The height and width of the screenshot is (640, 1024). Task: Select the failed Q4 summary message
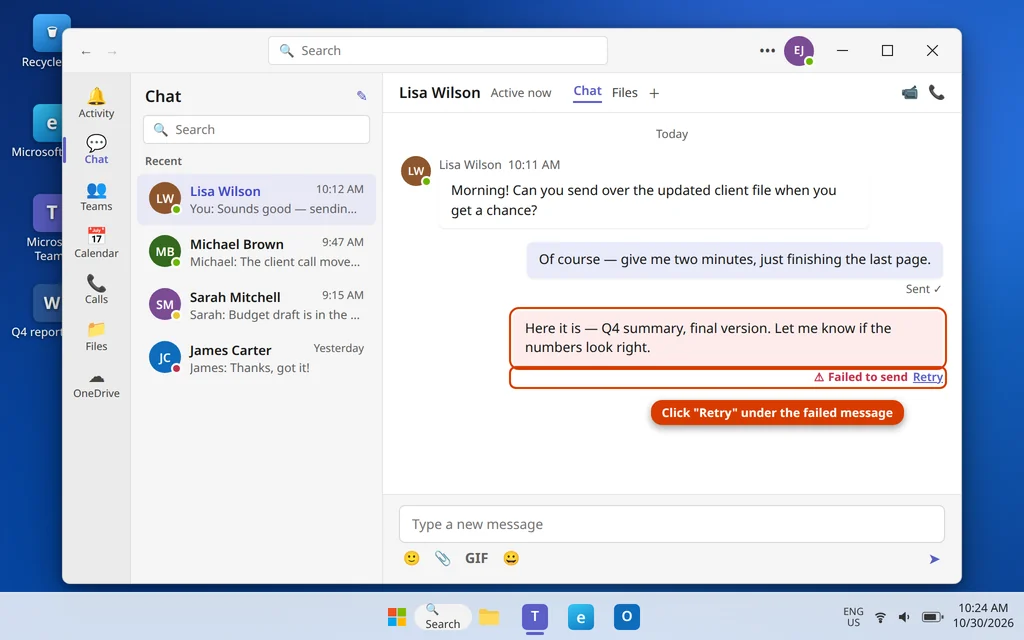[x=728, y=338]
